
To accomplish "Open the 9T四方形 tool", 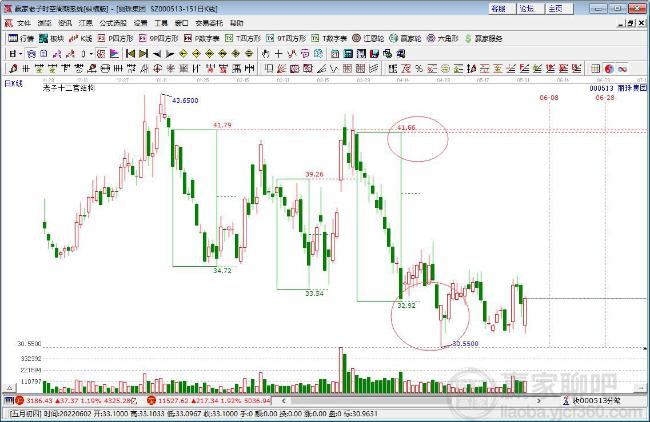I will (x=286, y=39).
